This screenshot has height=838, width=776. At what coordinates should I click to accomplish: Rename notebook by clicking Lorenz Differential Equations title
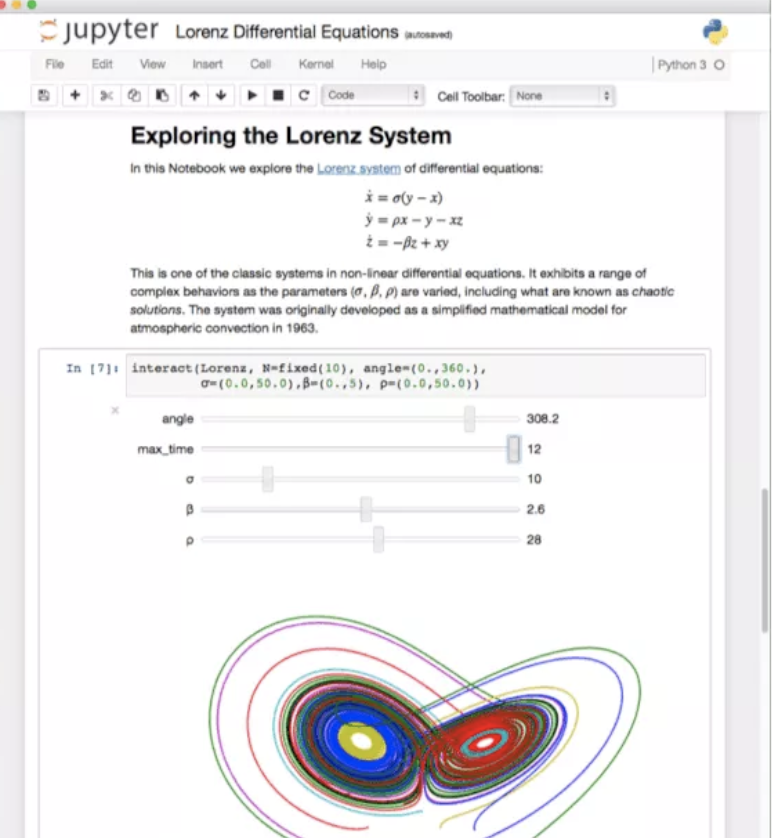[x=287, y=32]
